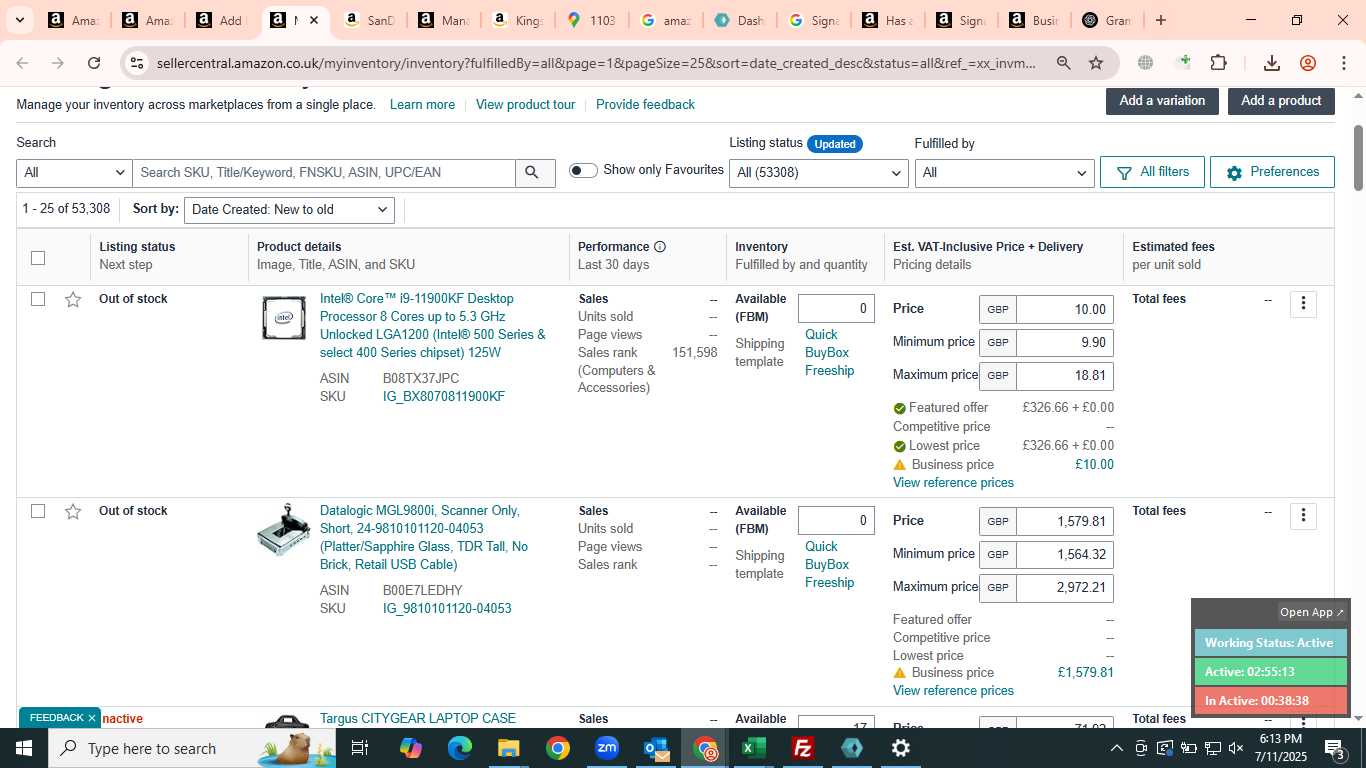Image resolution: width=1366 pixels, height=768 pixels.
Task: Open Excel from the taskbar
Action: click(754, 748)
